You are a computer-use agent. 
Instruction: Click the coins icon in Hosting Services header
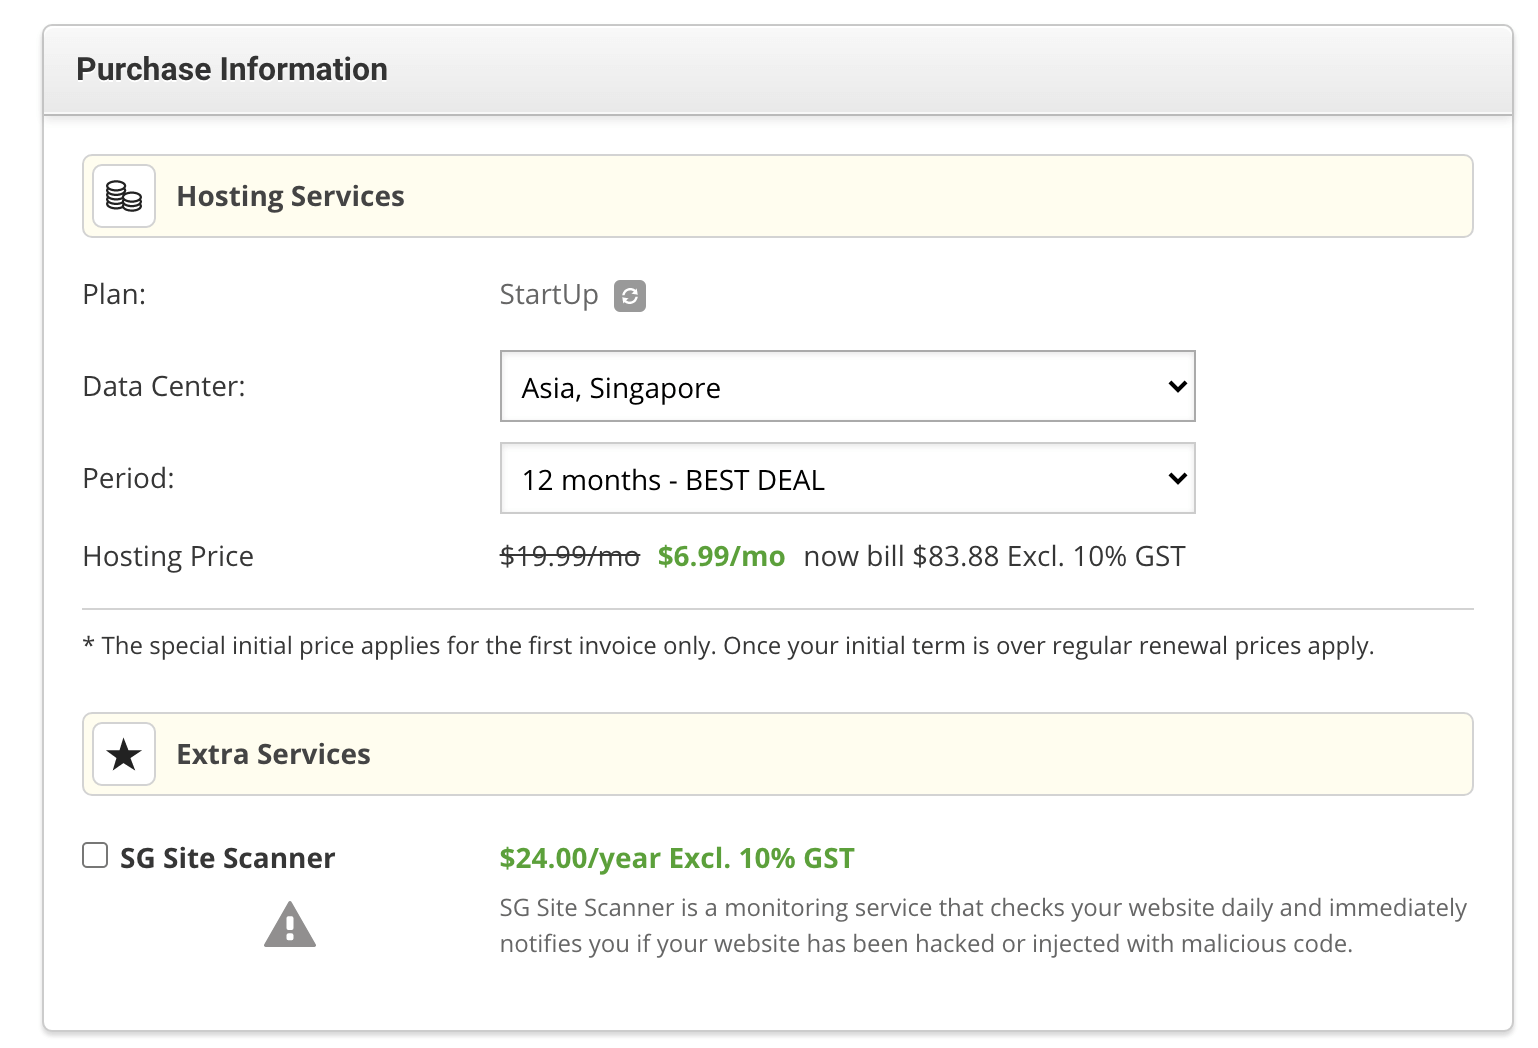click(124, 196)
